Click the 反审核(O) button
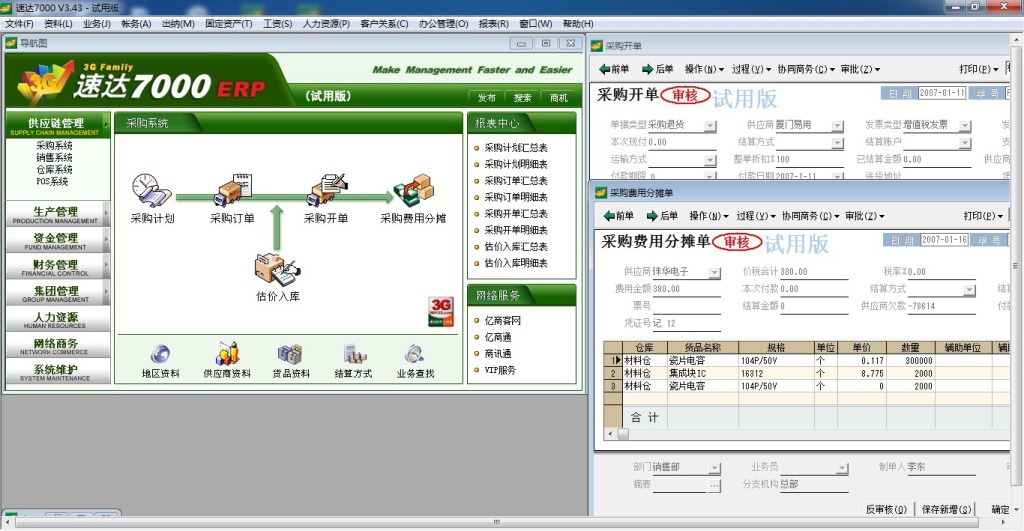The image size is (1024, 531). 886,509
